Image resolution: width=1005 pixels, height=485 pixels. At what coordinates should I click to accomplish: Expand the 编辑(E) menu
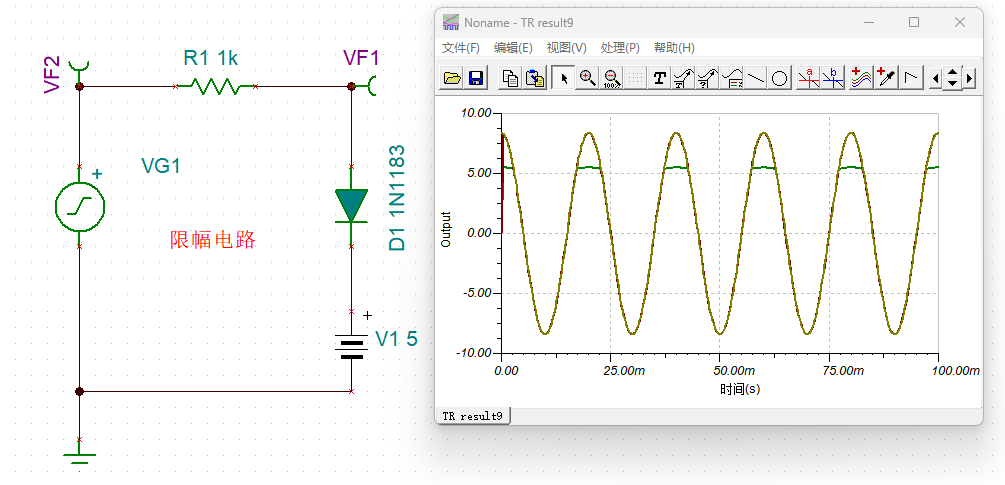pyautogui.click(x=513, y=48)
